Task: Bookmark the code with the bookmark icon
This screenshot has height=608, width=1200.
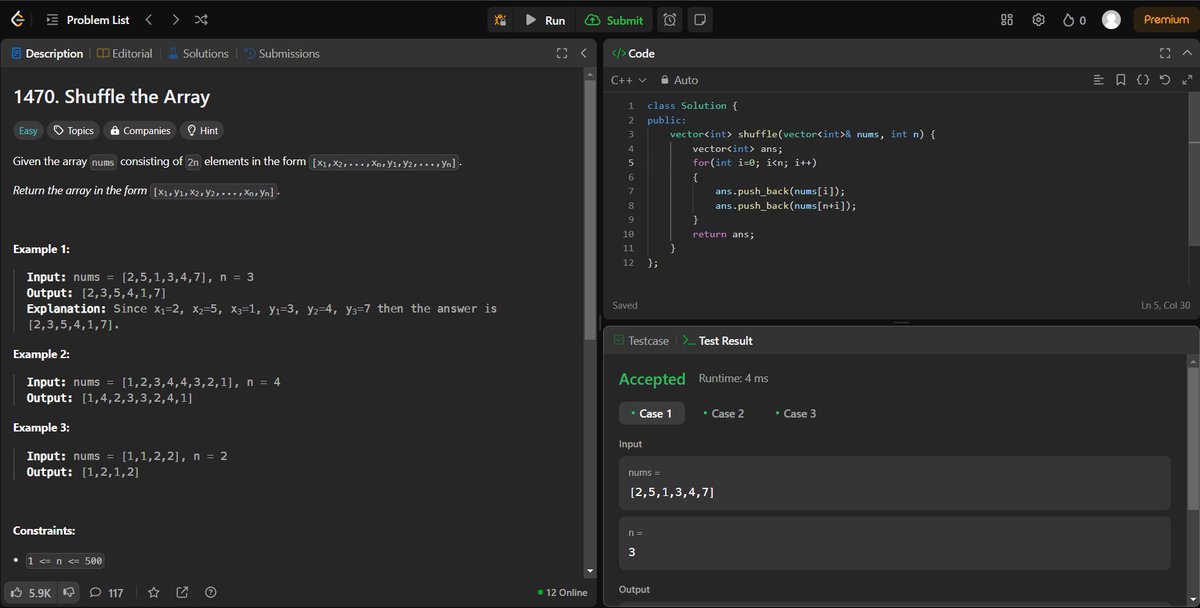Action: pyautogui.click(x=1120, y=80)
